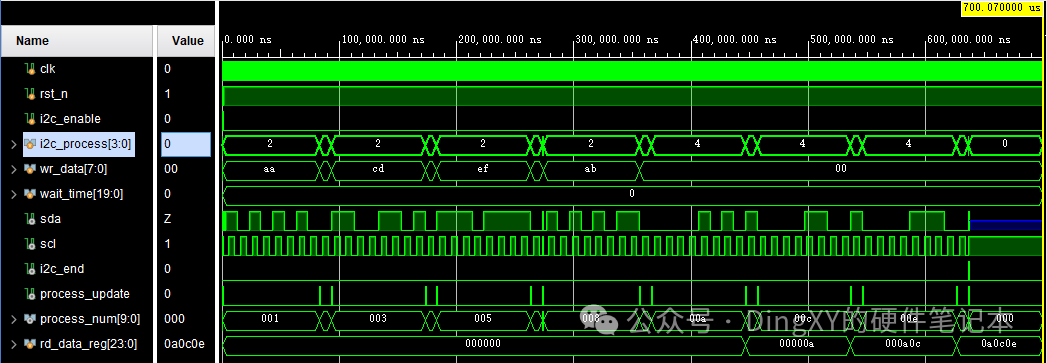Click the Value column header
Screen dimensions: 1047x363
pyautogui.click(x=187, y=41)
